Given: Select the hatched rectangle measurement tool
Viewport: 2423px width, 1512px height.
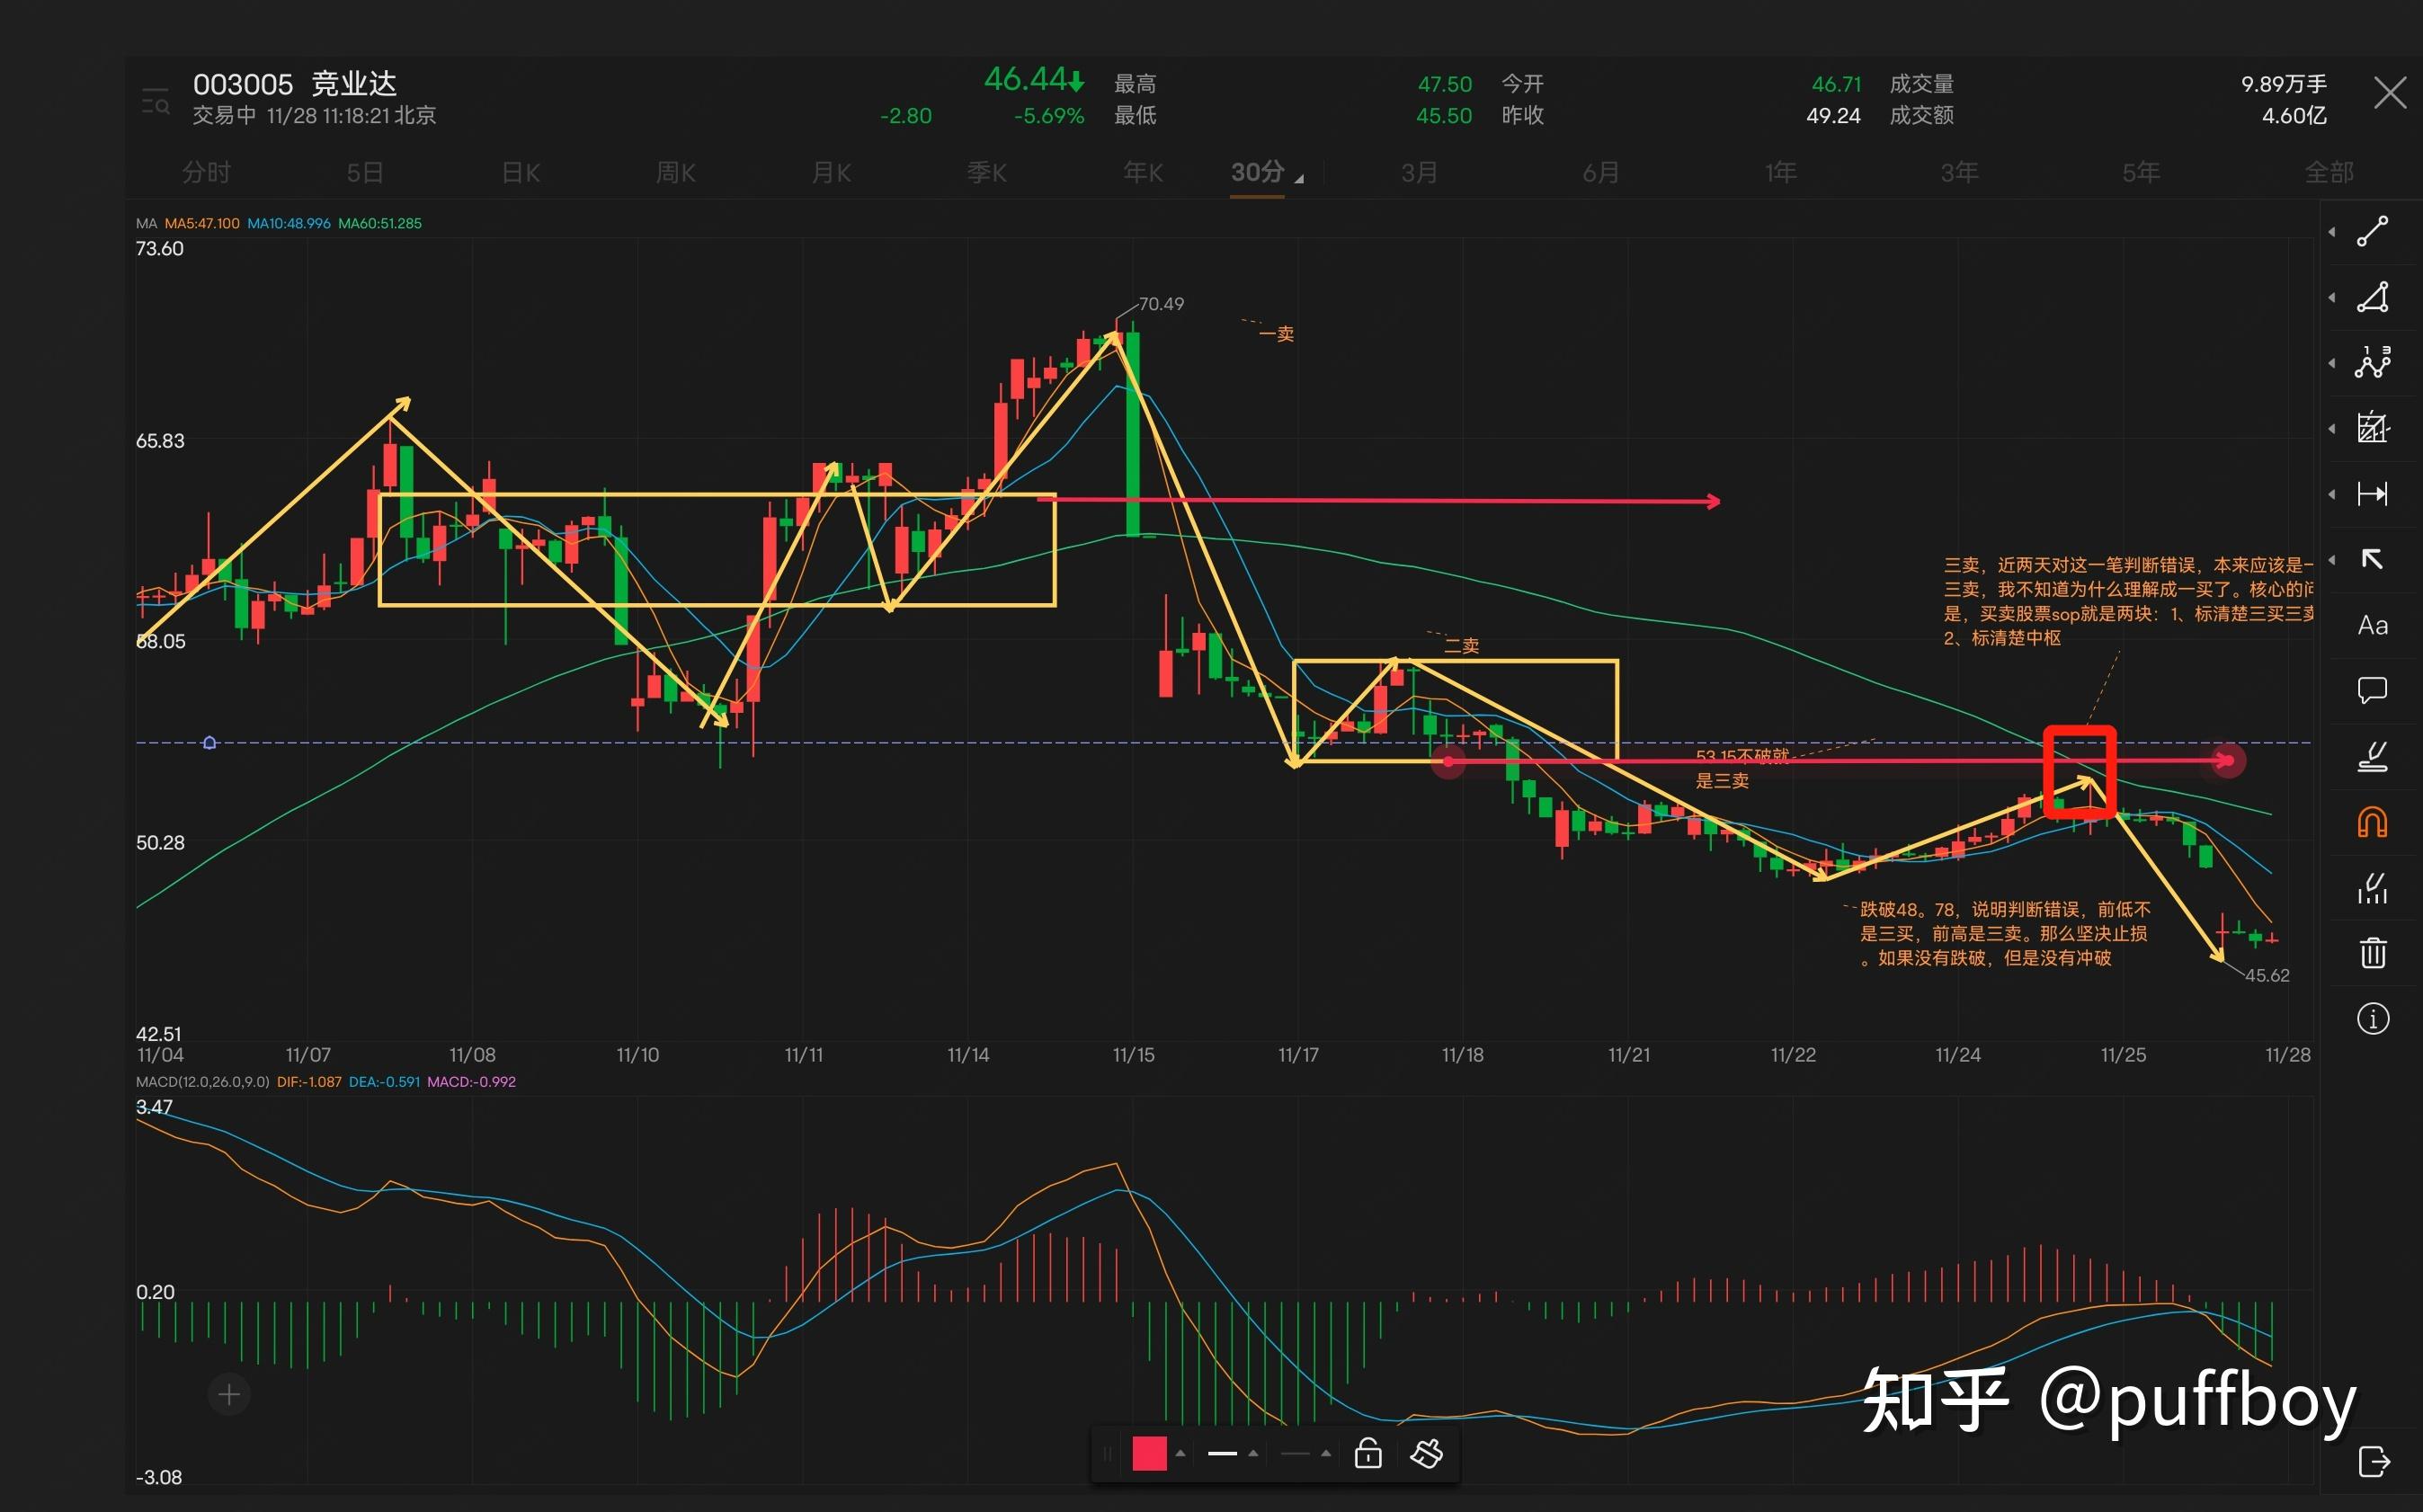Looking at the screenshot, I should tap(2372, 428).
